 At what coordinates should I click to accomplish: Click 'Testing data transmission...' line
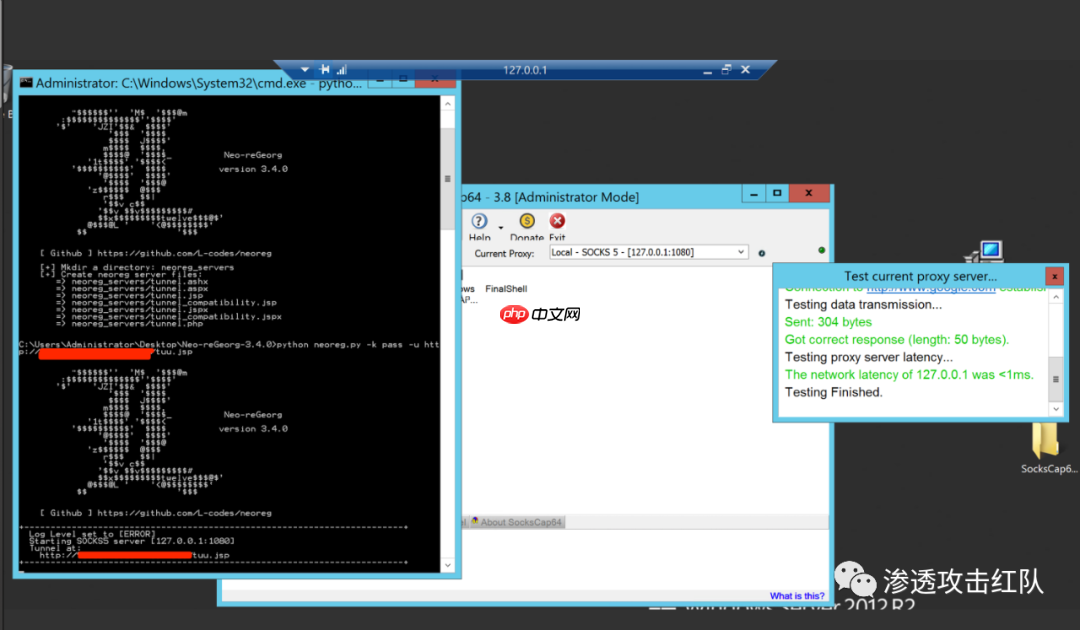[x=863, y=304]
